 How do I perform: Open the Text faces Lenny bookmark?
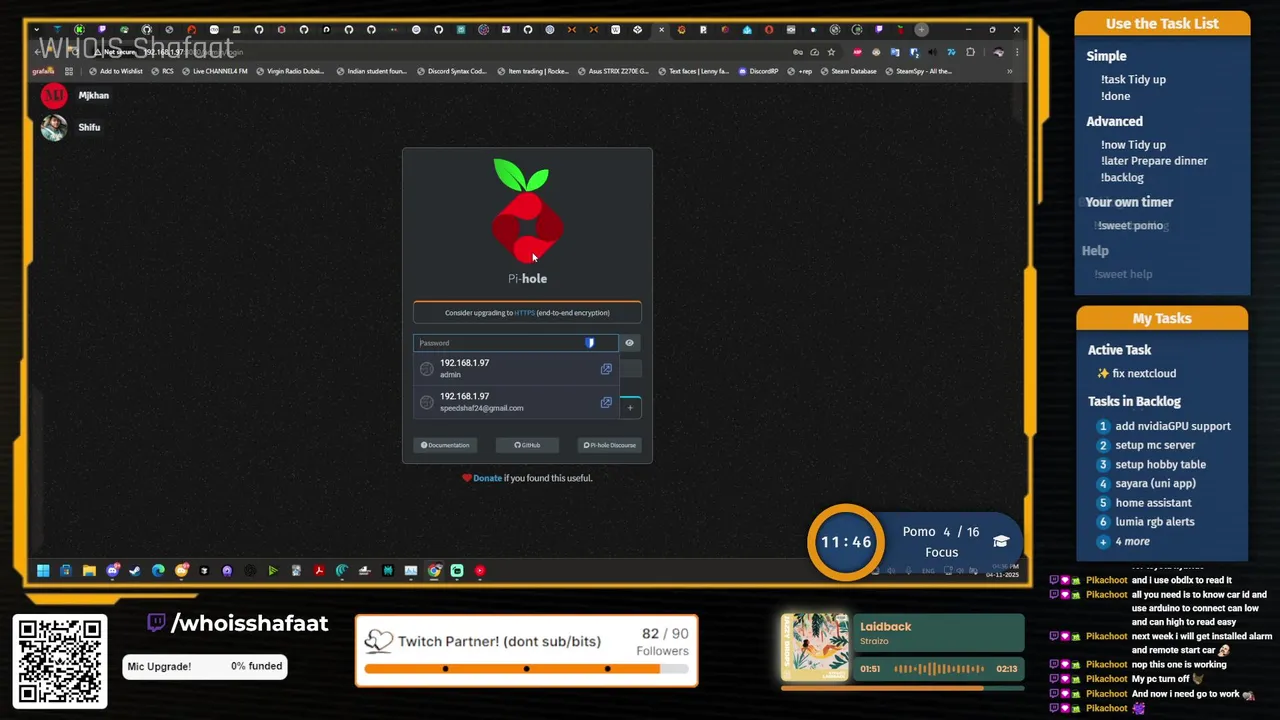(693, 71)
